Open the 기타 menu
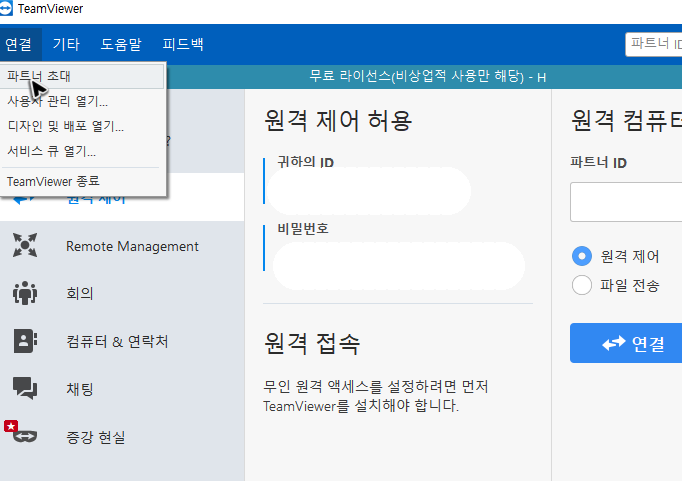 (66, 44)
